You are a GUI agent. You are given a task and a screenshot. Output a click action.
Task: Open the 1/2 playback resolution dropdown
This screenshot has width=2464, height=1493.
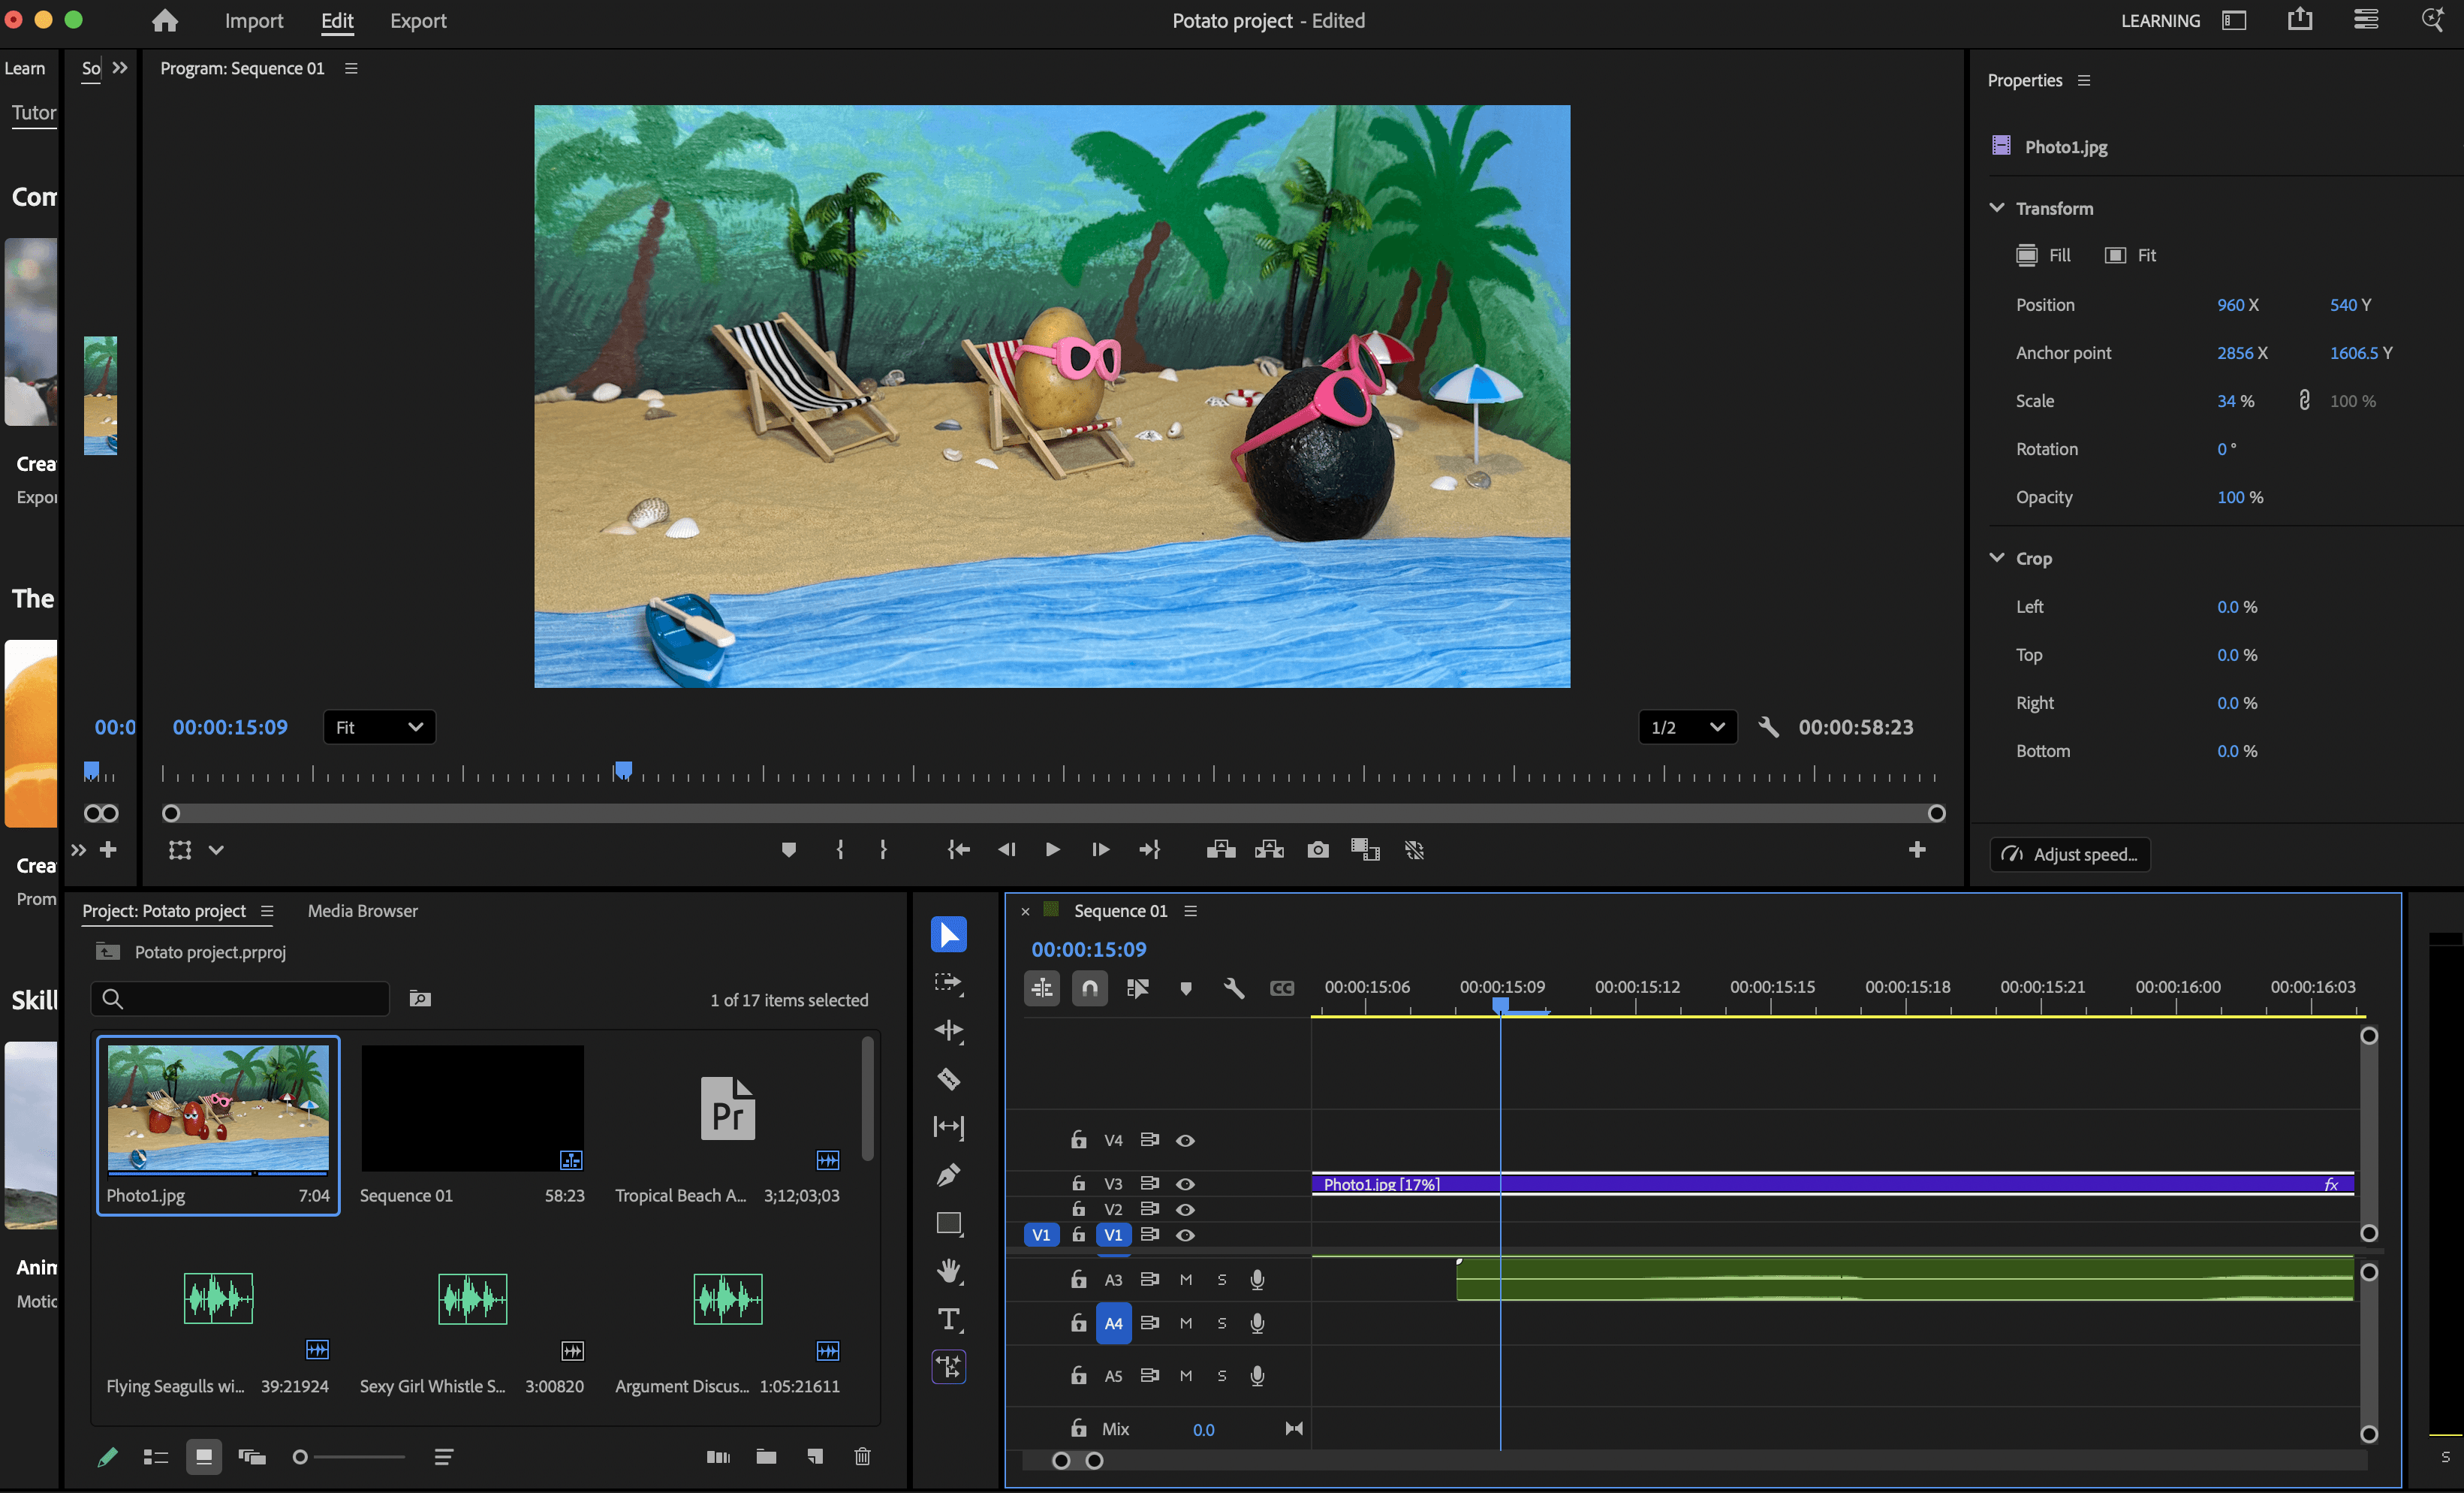[1687, 727]
